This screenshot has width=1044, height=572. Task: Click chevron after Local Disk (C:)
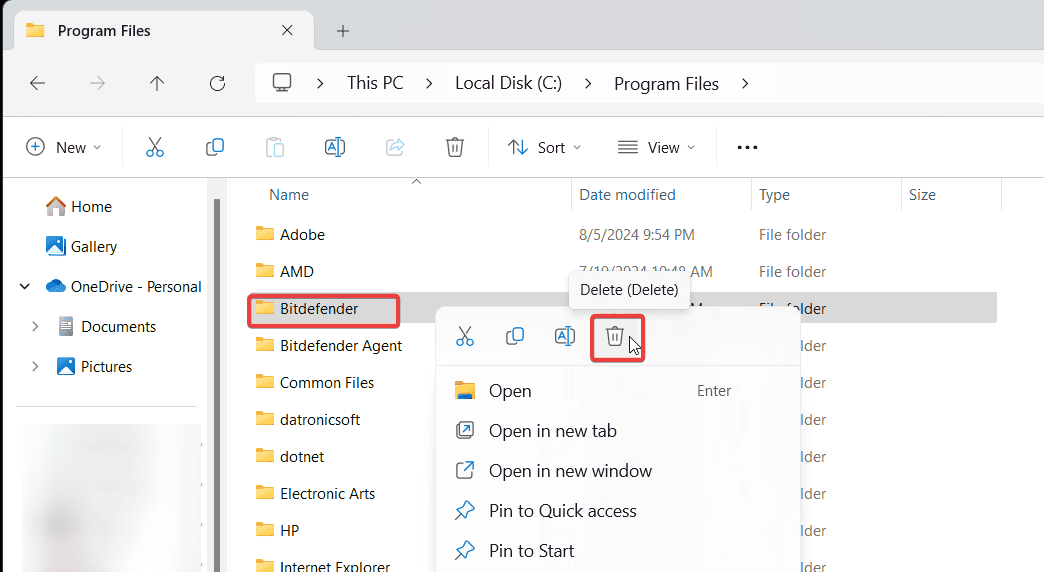tap(588, 83)
